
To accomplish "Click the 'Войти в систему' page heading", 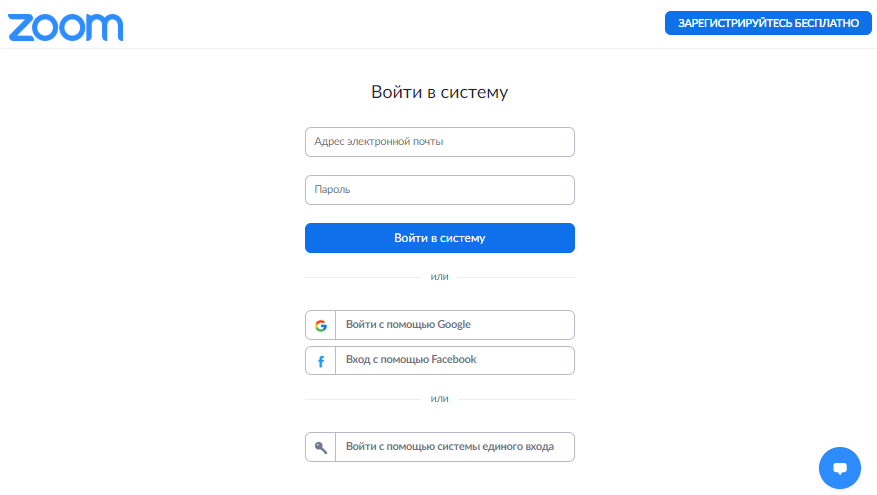I will coord(440,93).
